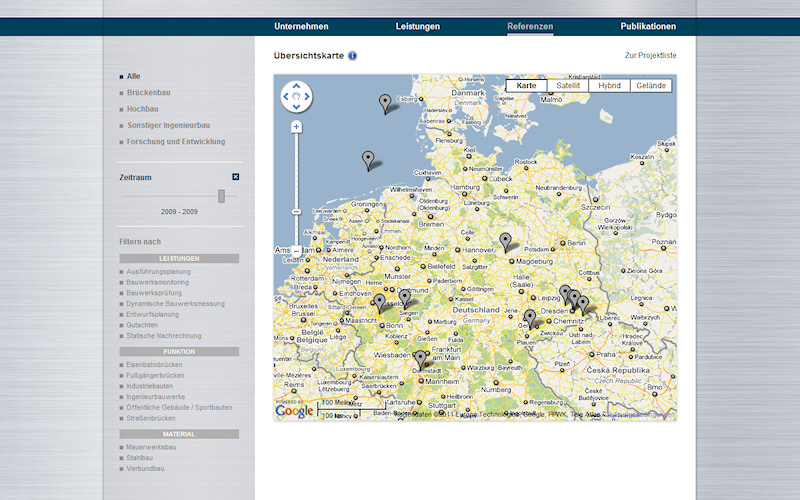Viewport: 800px width, 500px height.
Task: Click the MATERIAL filter section header
Action: click(179, 434)
